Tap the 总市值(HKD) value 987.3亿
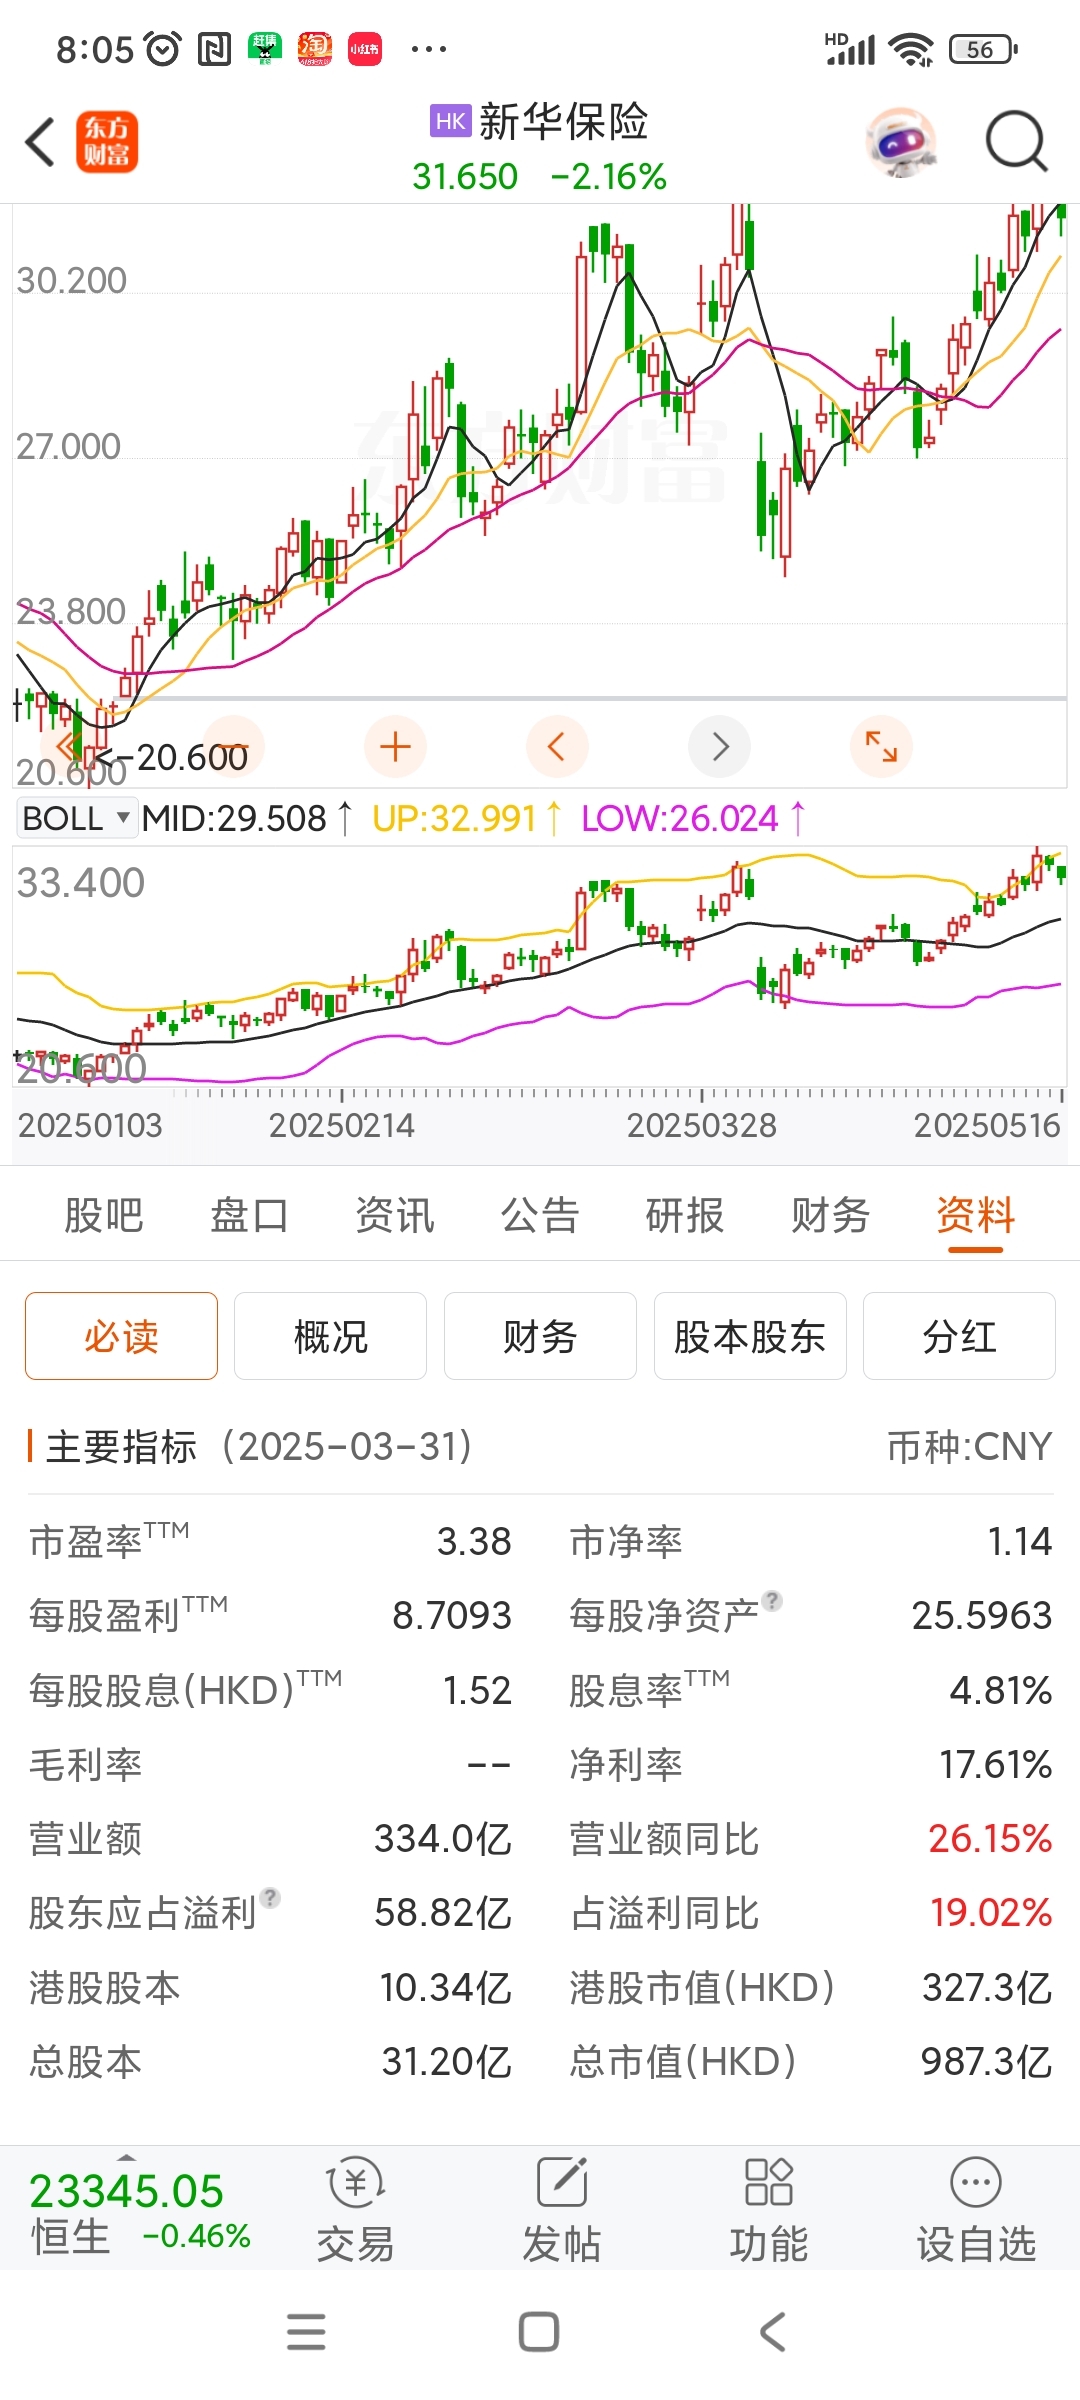Viewport: 1080px width, 2400px height. tap(987, 2061)
